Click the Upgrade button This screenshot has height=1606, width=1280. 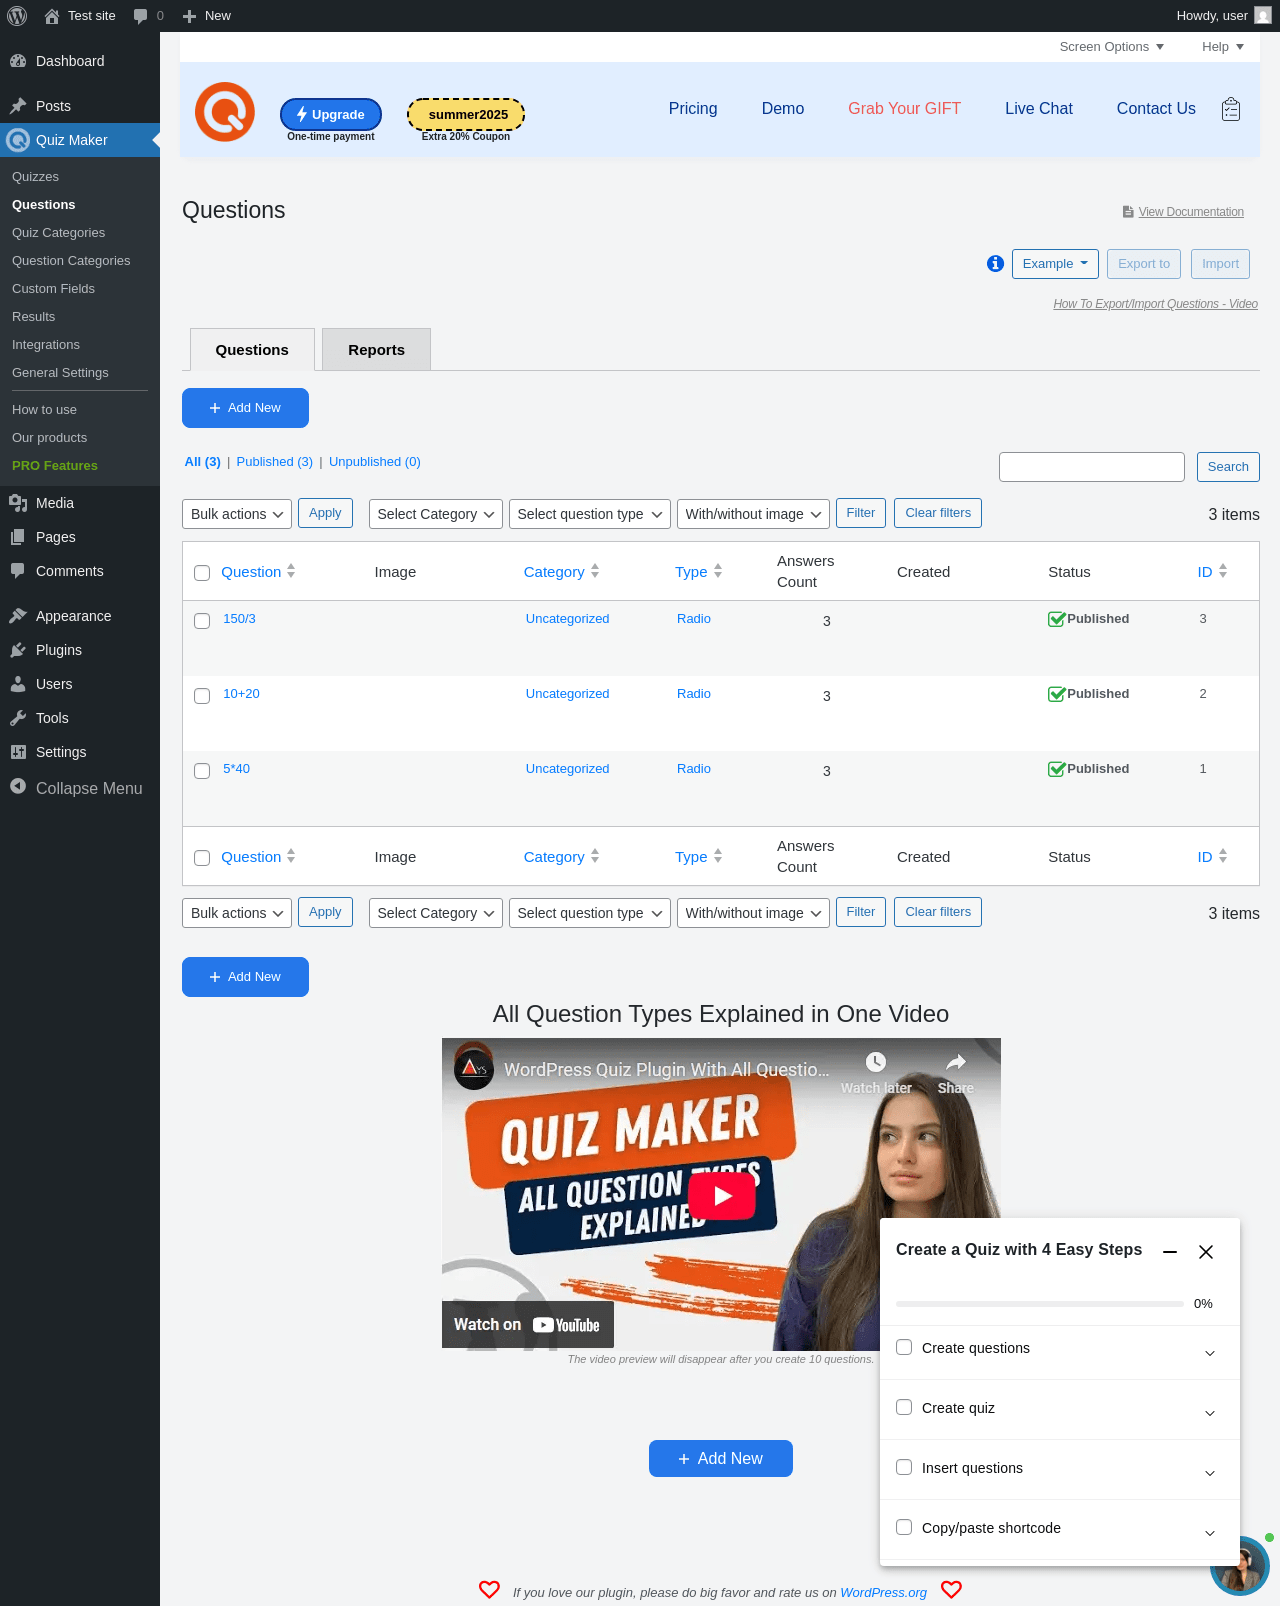[x=331, y=115]
